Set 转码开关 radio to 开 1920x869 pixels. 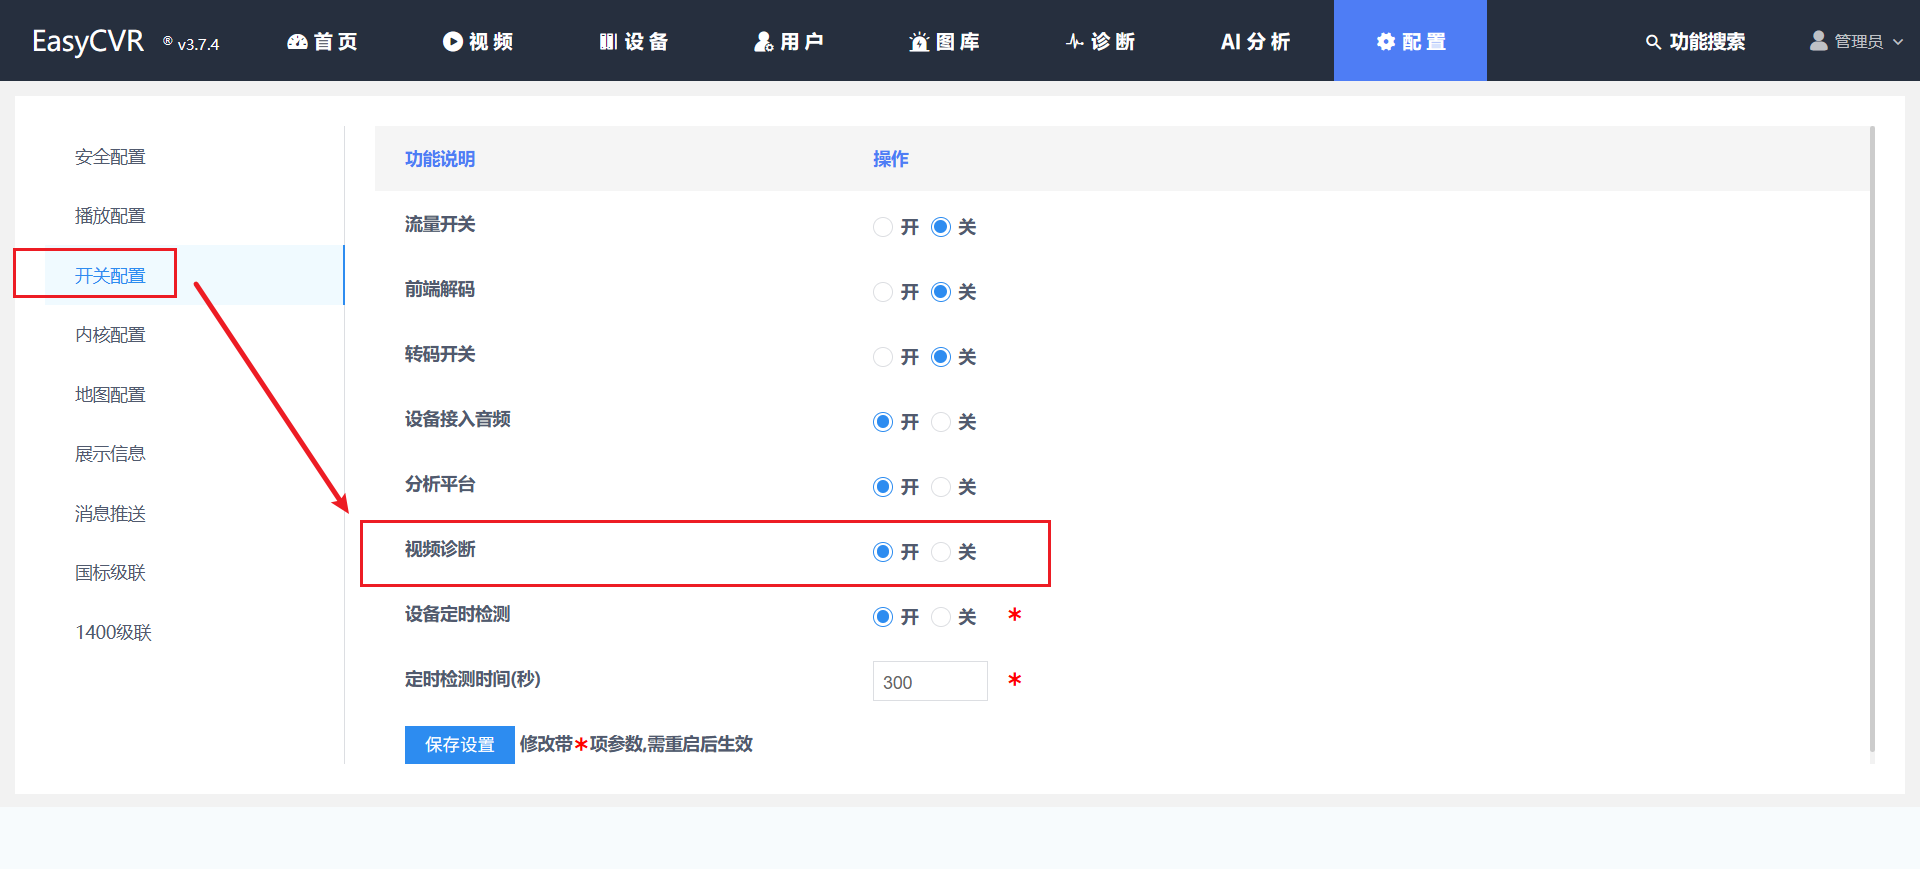pos(883,357)
